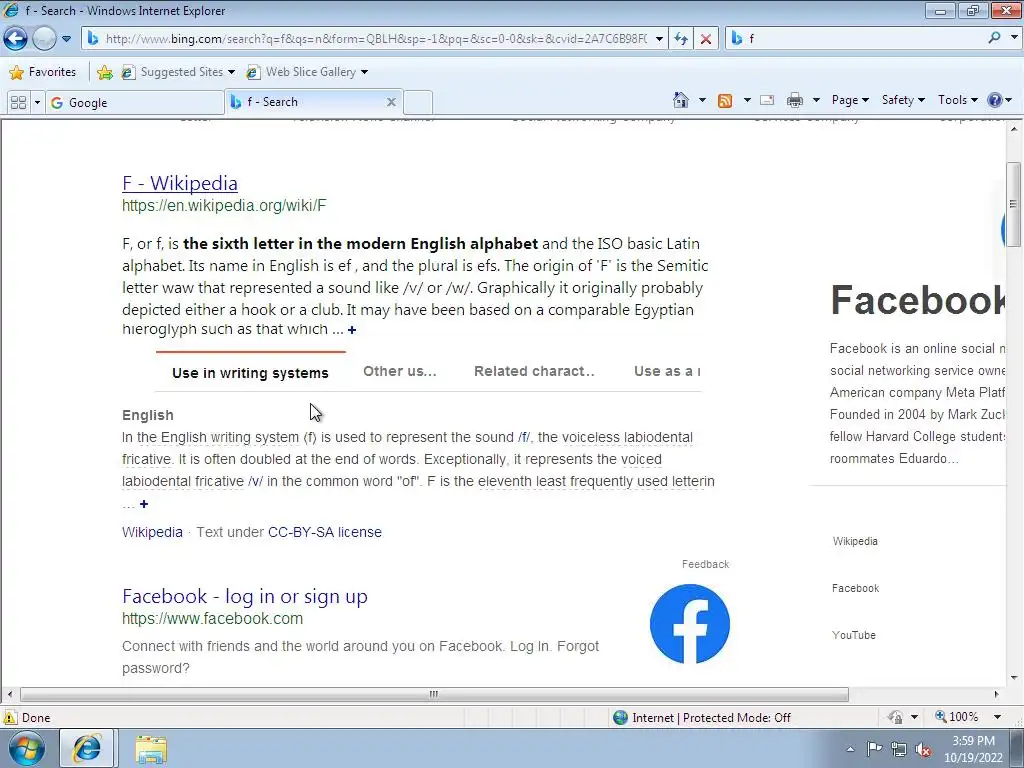
Task: Open the Print options dropdown arrow
Action: [816, 100]
